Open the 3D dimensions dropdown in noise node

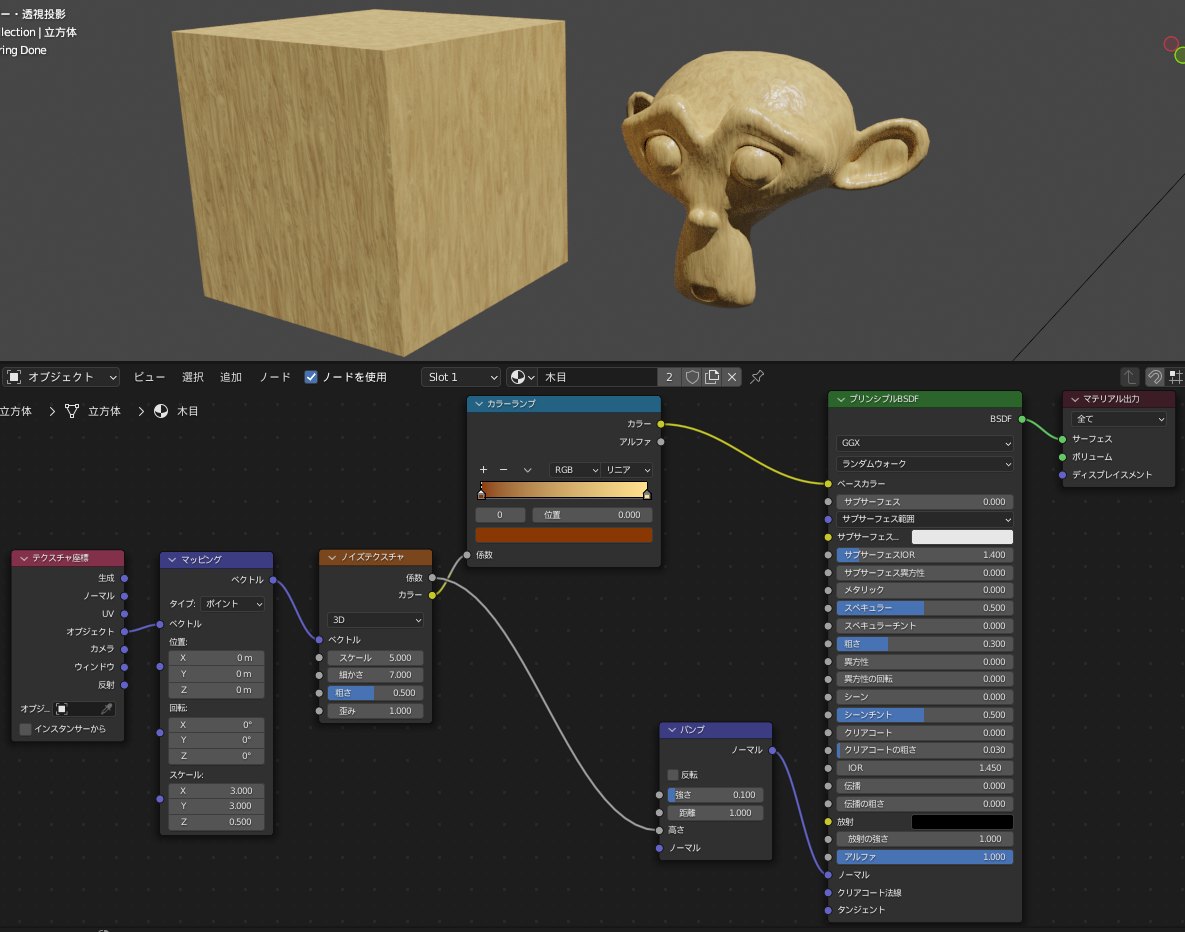click(376, 620)
